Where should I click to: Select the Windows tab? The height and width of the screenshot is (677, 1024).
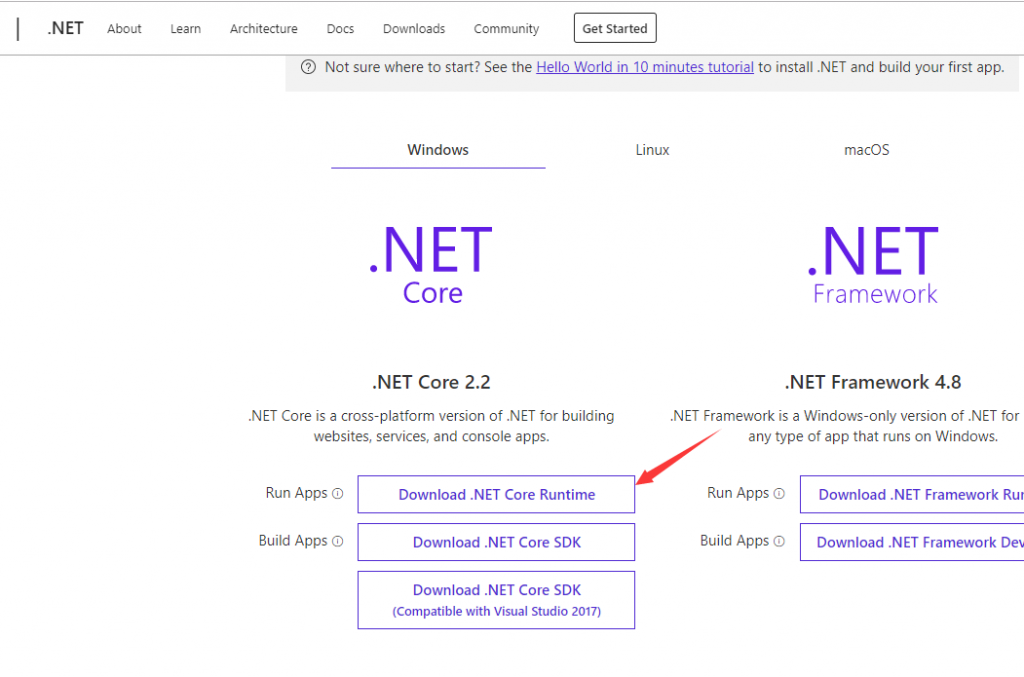pos(438,150)
